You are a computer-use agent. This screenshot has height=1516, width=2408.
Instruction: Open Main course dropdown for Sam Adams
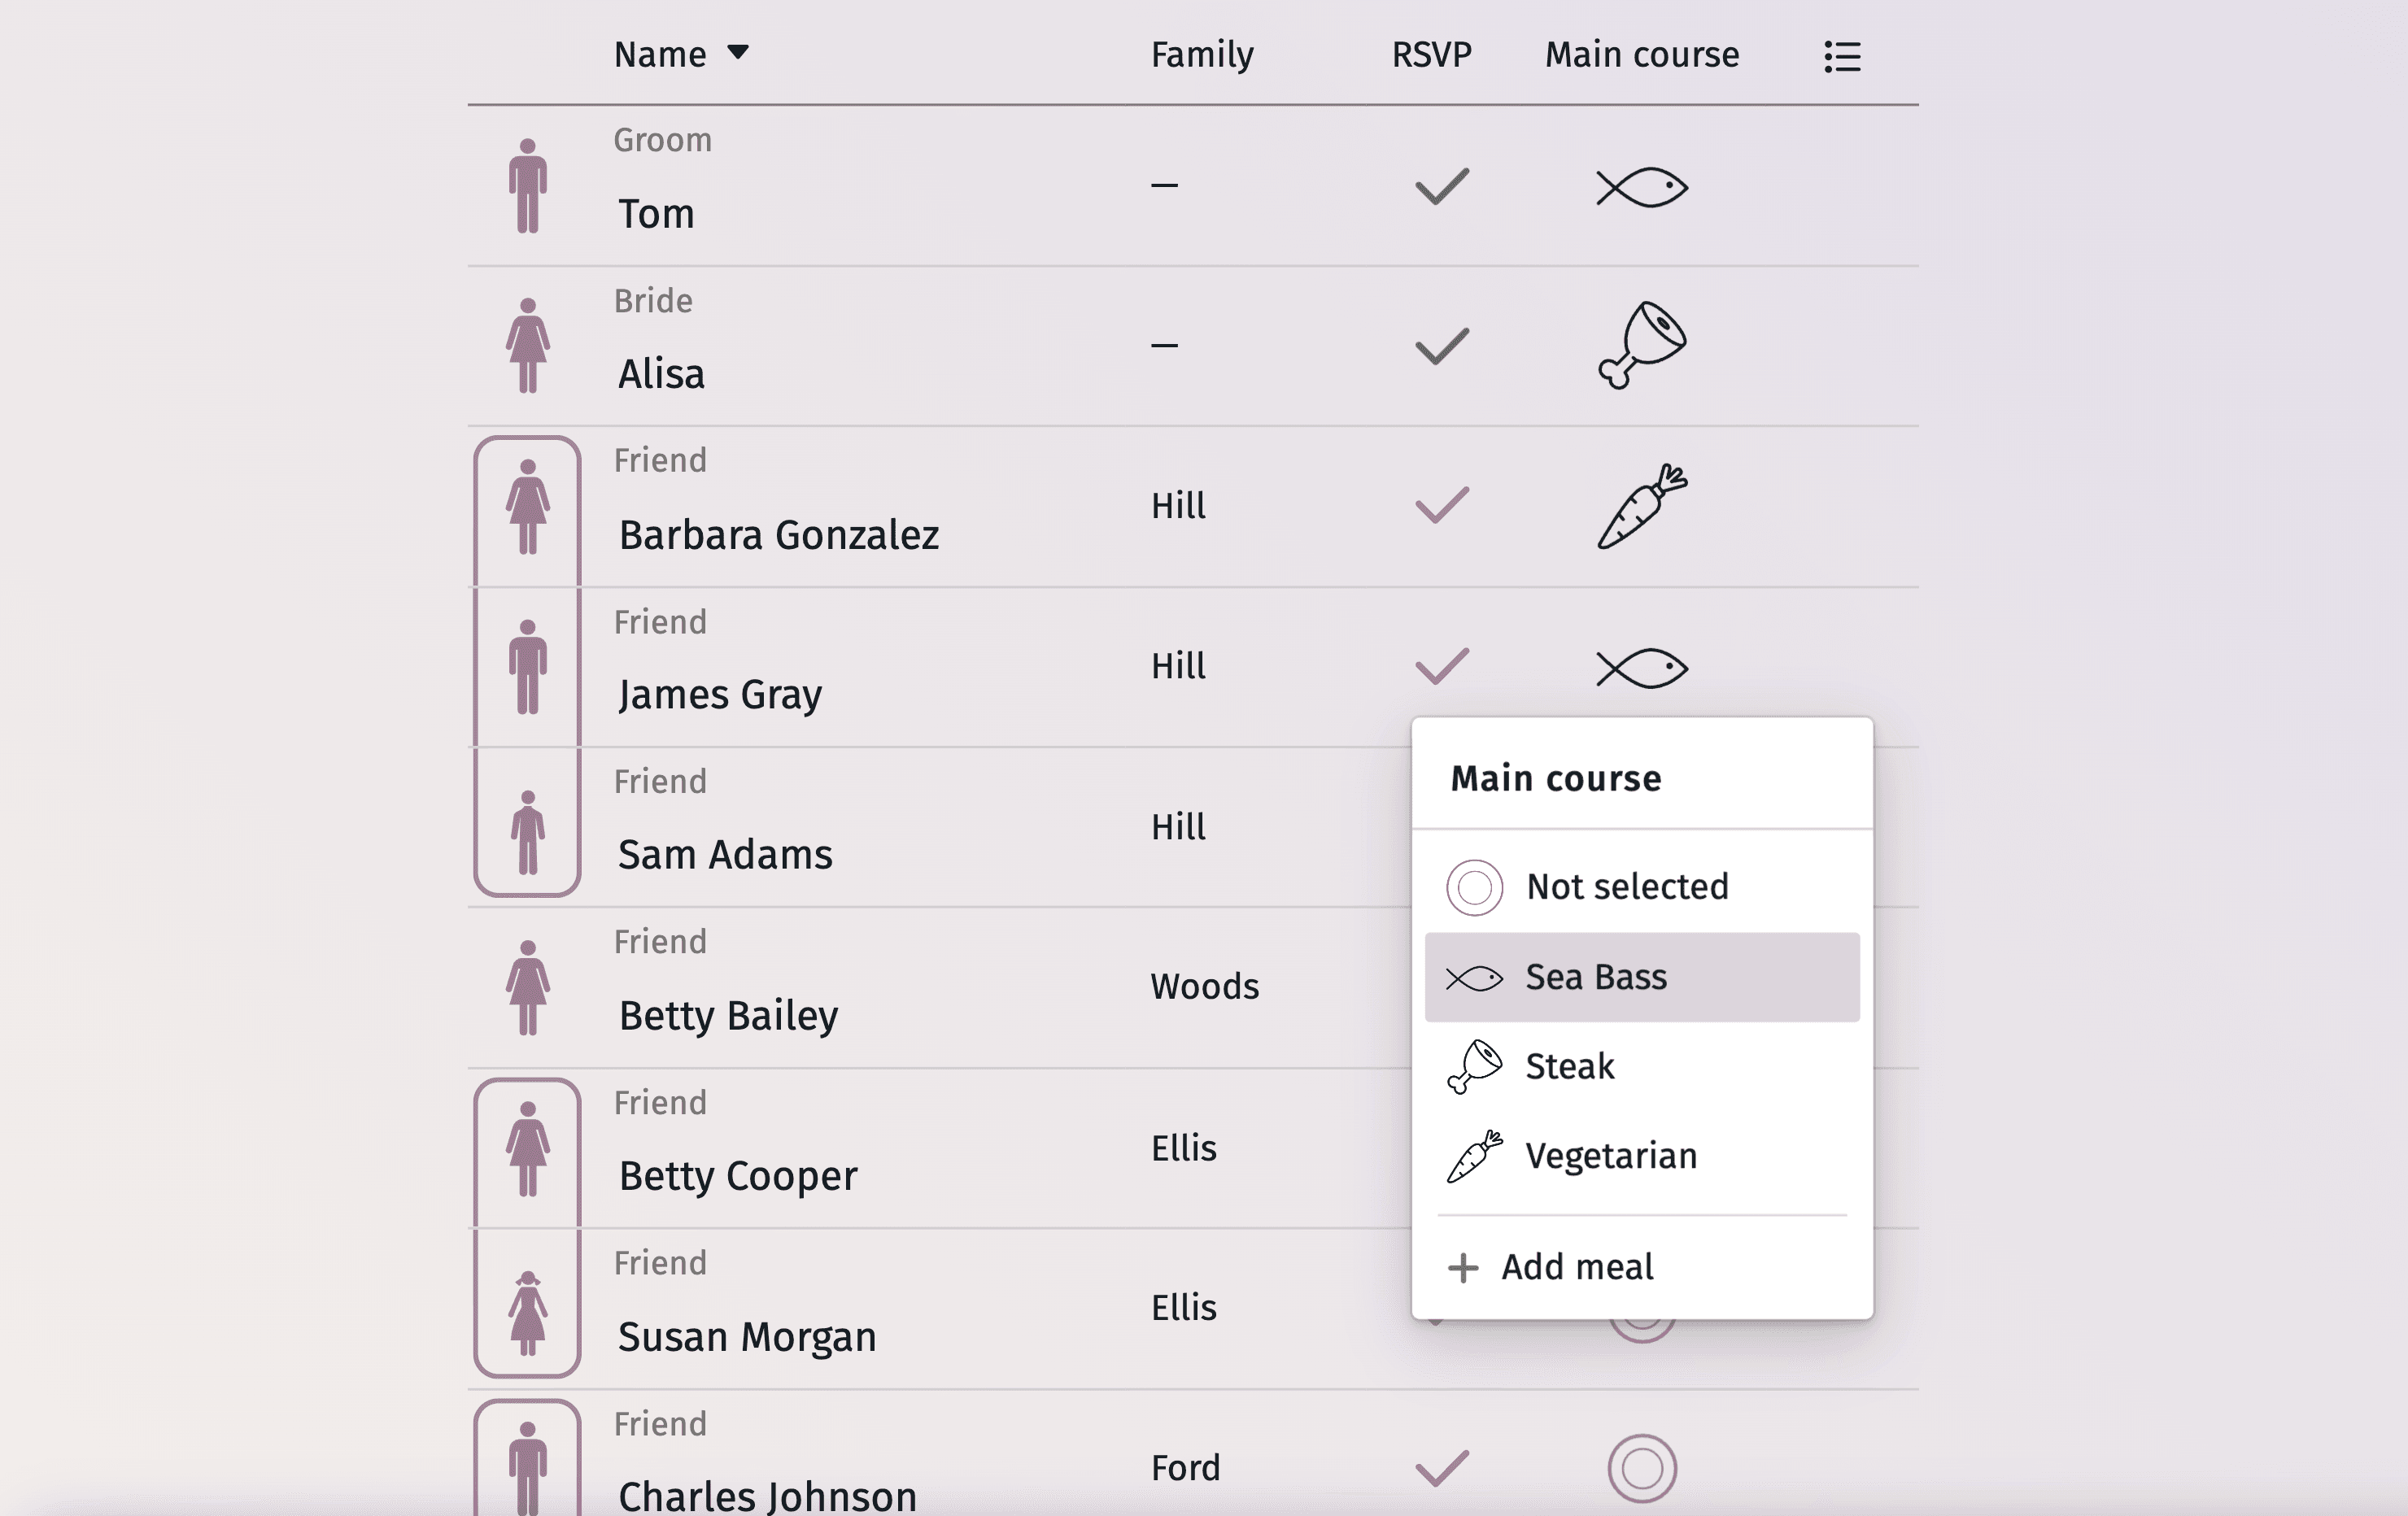[x=1638, y=825]
